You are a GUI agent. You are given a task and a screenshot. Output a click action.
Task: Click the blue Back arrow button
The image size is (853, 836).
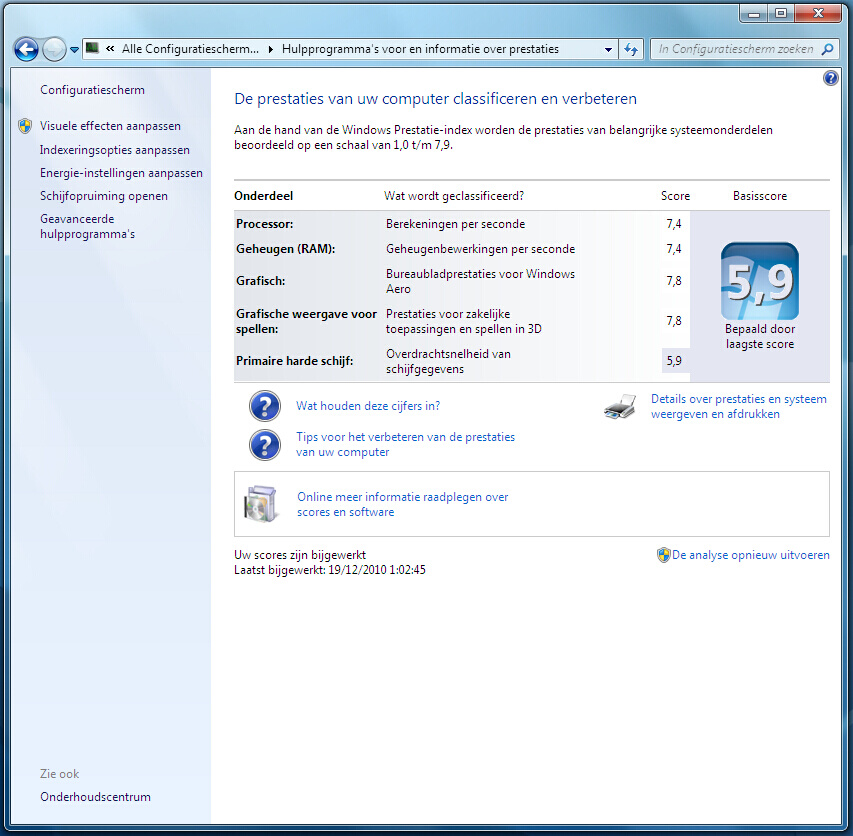(26, 49)
